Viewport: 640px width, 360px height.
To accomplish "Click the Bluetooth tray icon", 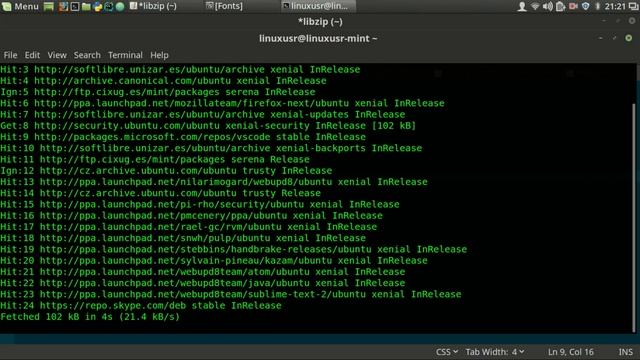I will pos(597,6).
